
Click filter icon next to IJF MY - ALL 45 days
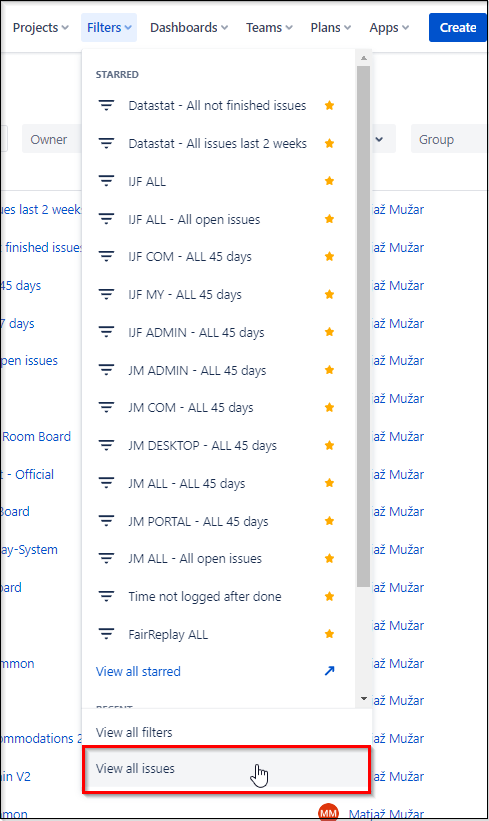(106, 294)
